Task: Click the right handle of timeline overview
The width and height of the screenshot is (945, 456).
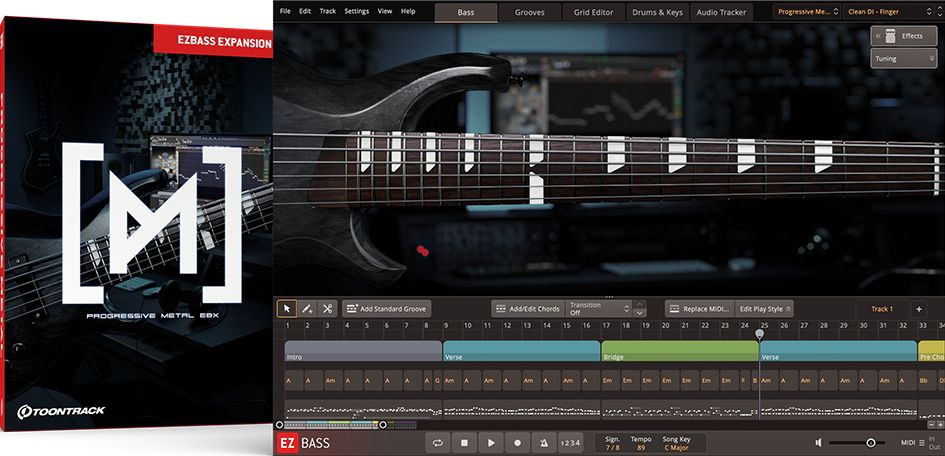Action: pos(382,425)
